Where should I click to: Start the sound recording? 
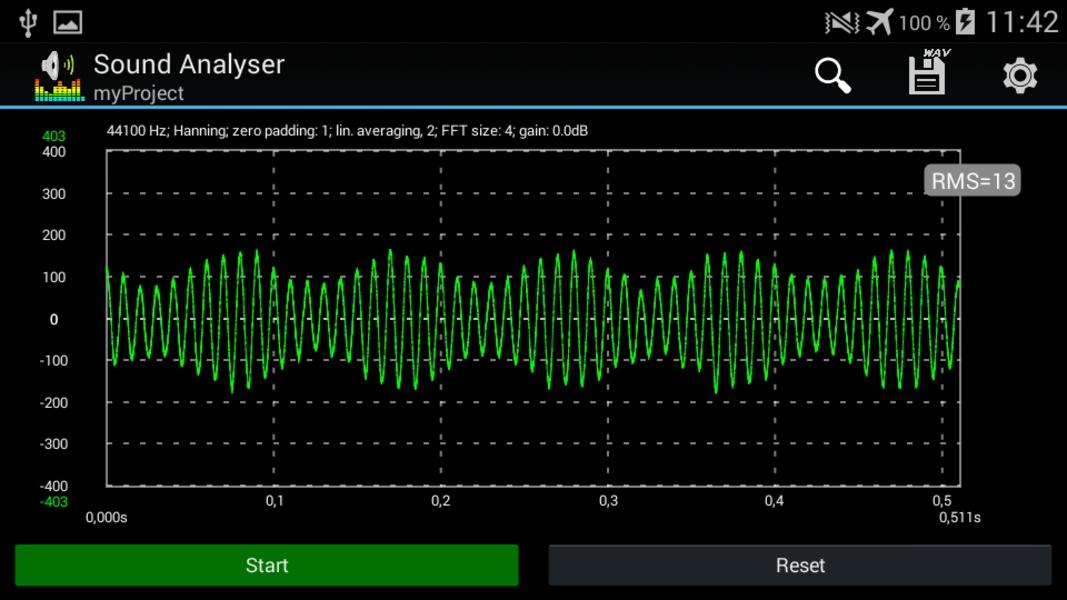pos(267,565)
